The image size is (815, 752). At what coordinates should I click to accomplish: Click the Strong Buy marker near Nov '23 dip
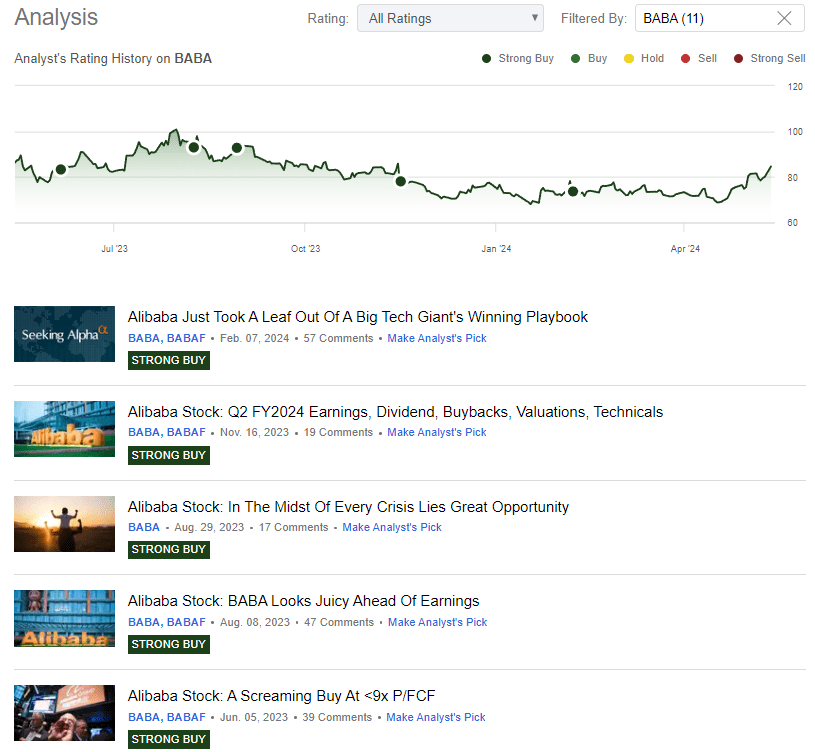point(400,181)
